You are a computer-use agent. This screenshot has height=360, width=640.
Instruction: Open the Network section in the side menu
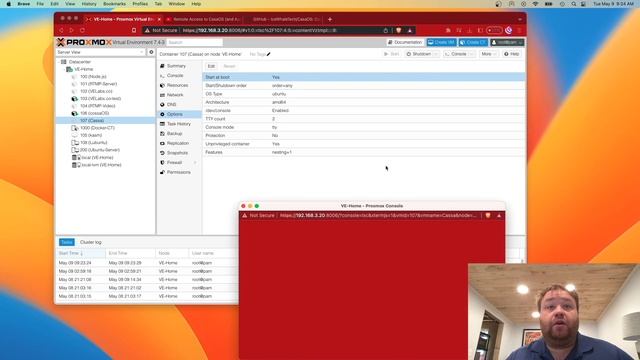[175, 95]
